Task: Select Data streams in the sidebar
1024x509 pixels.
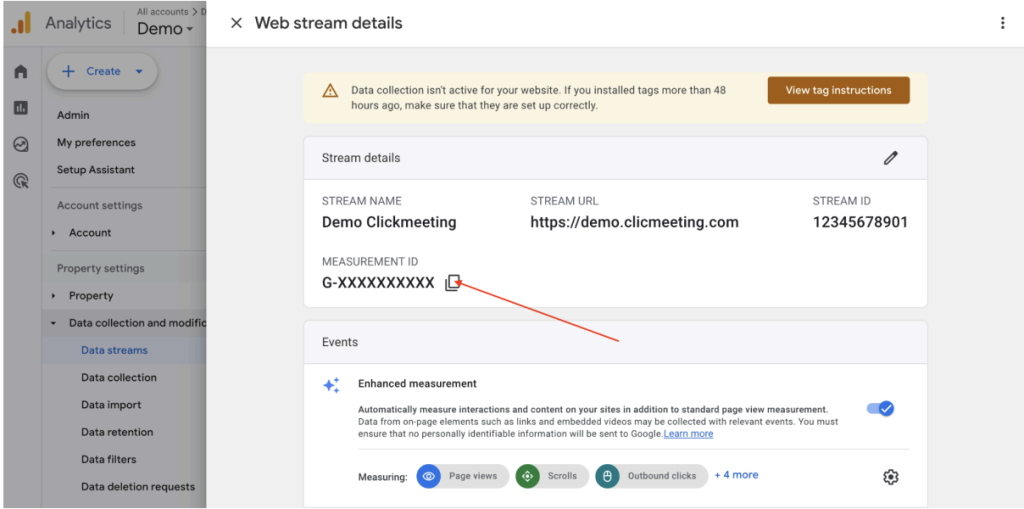Action: 114,350
